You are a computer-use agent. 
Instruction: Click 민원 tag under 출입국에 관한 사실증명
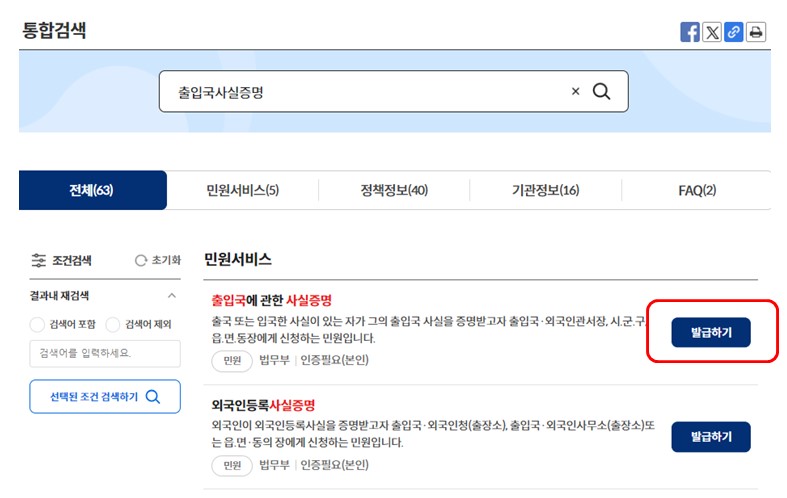pos(232,360)
